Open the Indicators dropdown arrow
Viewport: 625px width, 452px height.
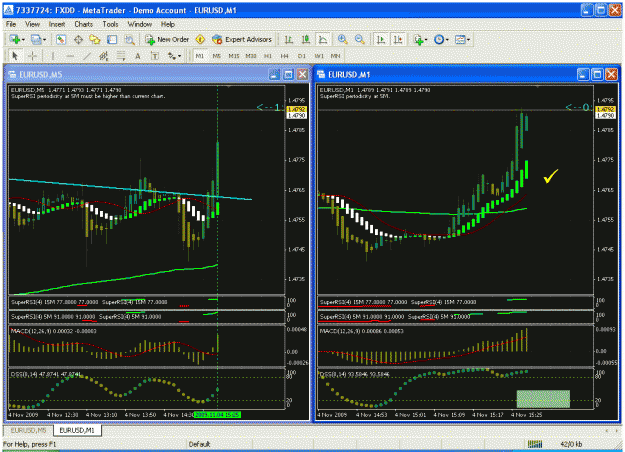pyautogui.click(x=426, y=40)
